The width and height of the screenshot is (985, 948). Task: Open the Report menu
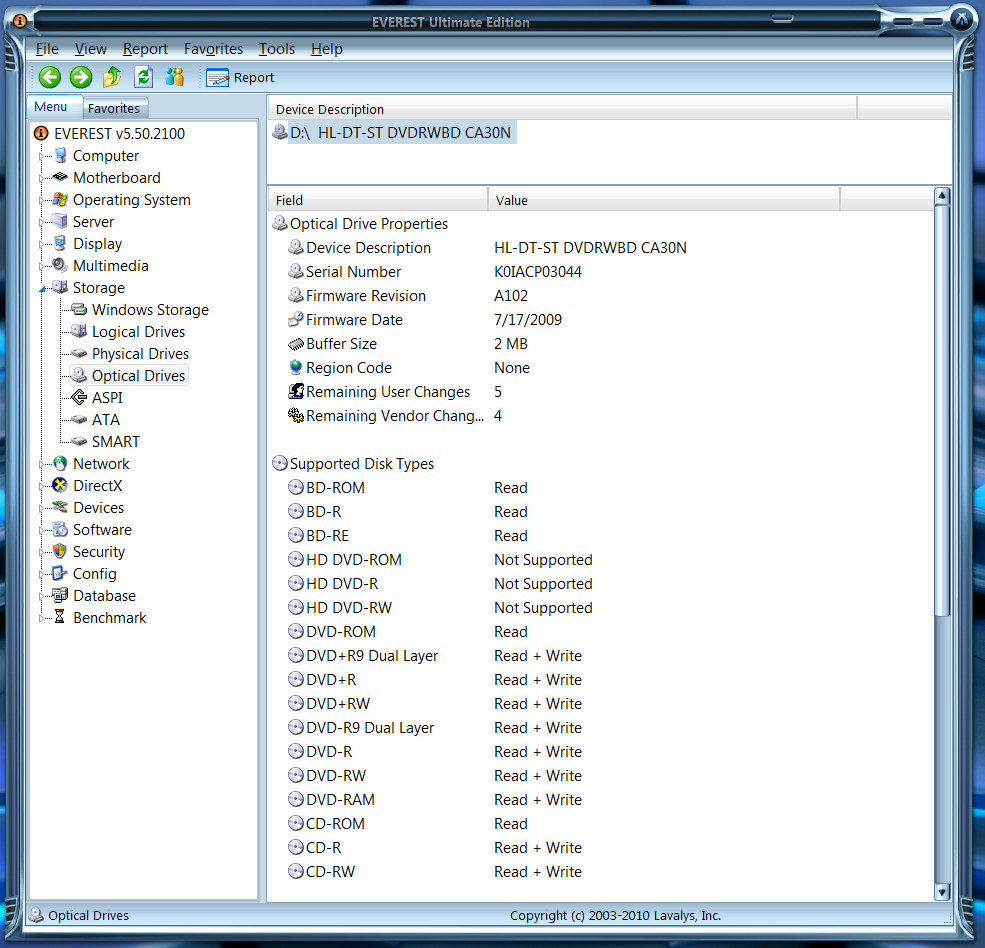coord(145,48)
